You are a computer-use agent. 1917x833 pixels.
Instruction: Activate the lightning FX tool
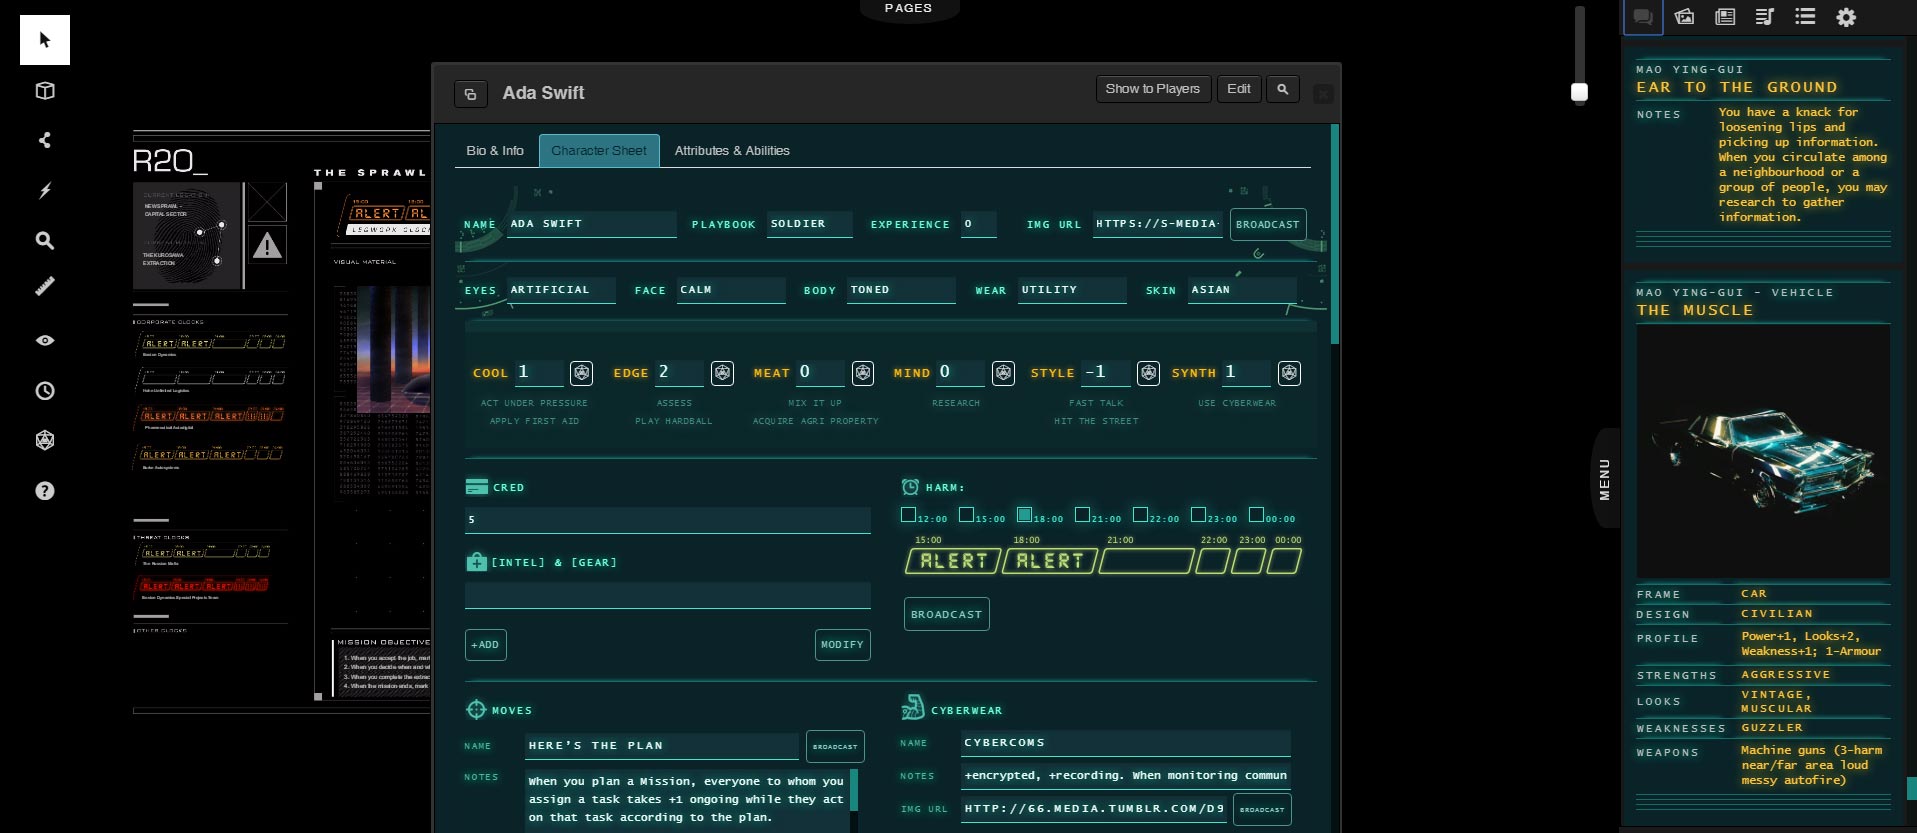(44, 190)
